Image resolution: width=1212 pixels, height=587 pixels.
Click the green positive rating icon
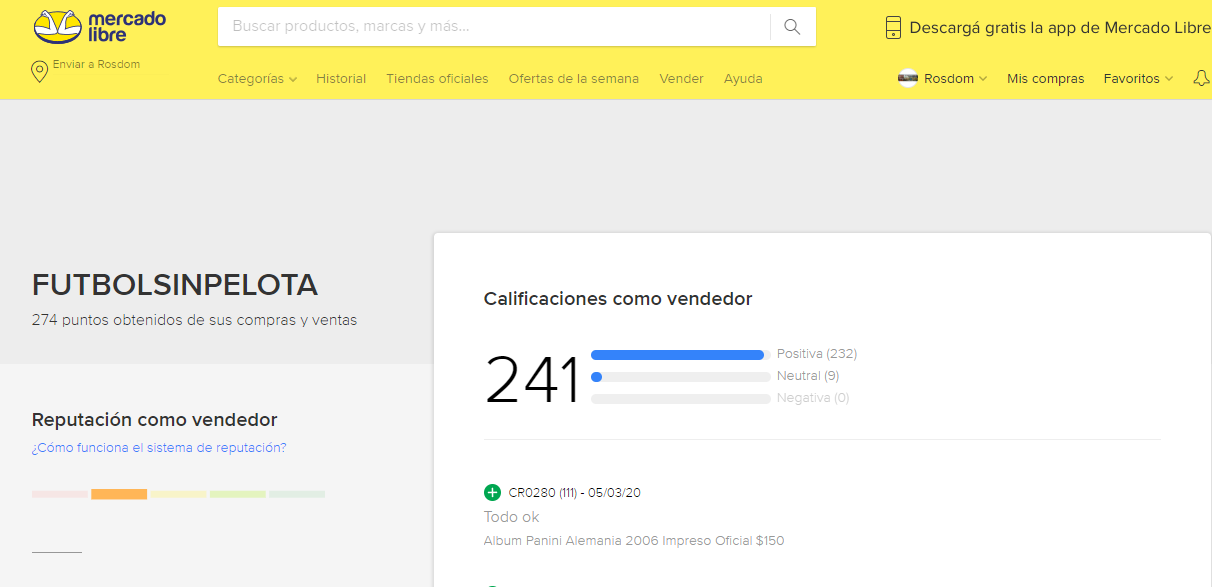[492, 492]
